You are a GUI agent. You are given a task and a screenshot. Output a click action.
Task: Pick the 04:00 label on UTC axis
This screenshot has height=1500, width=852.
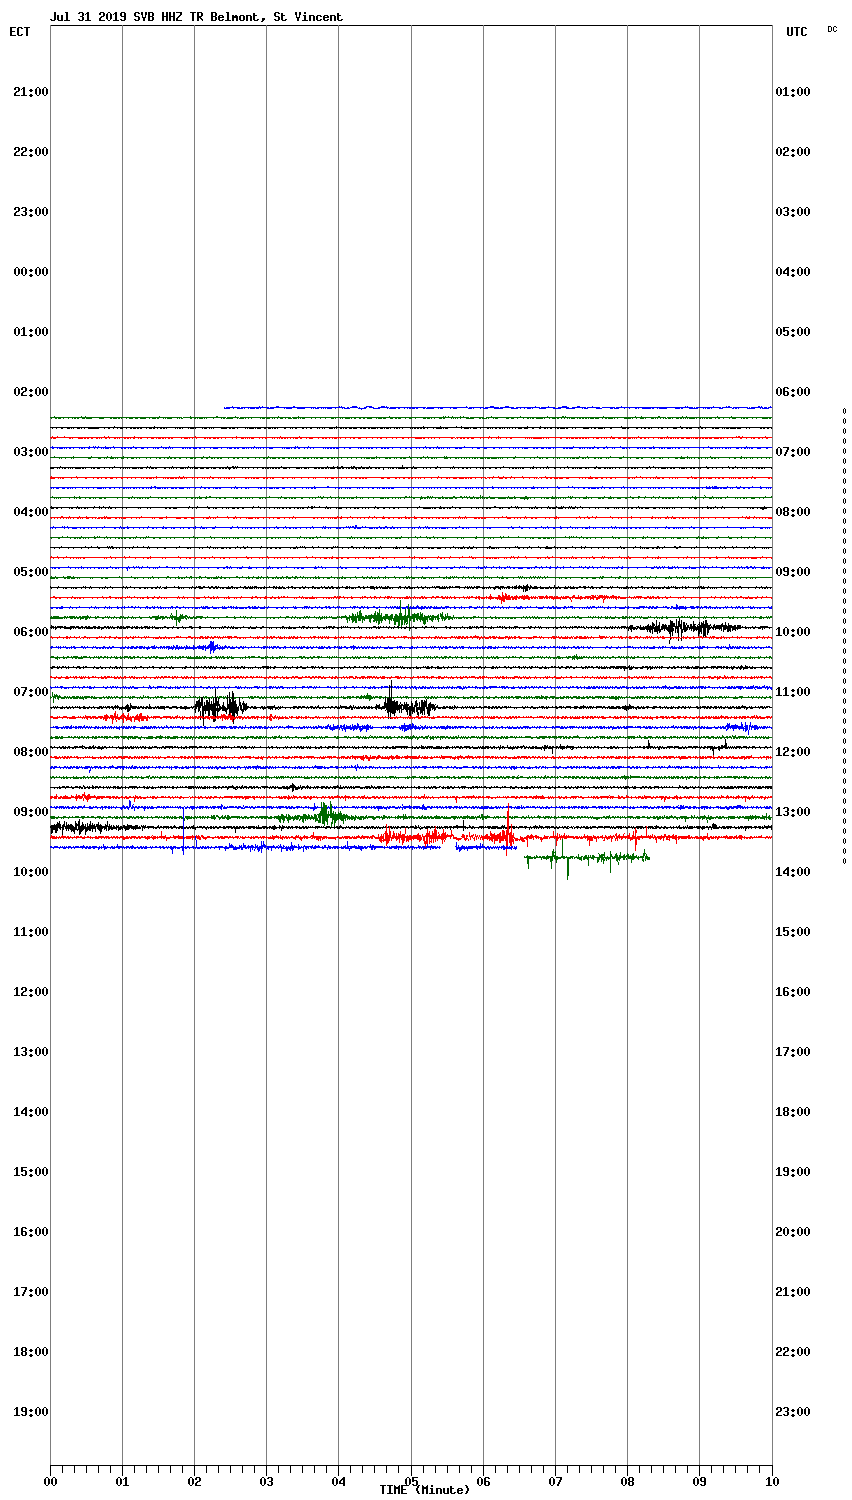coord(793,272)
